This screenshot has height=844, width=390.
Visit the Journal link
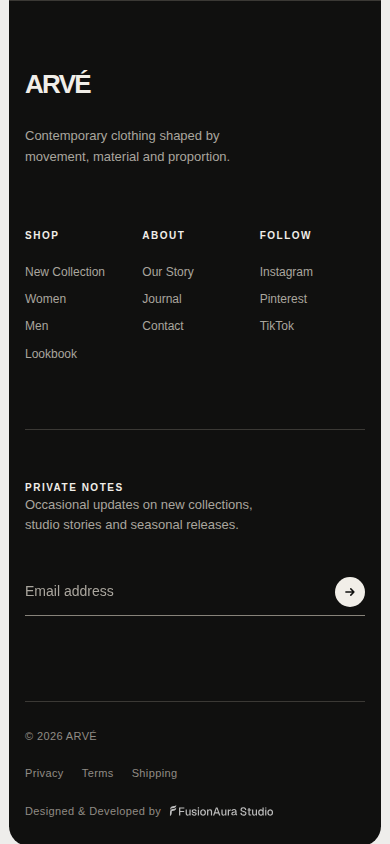(x=162, y=299)
